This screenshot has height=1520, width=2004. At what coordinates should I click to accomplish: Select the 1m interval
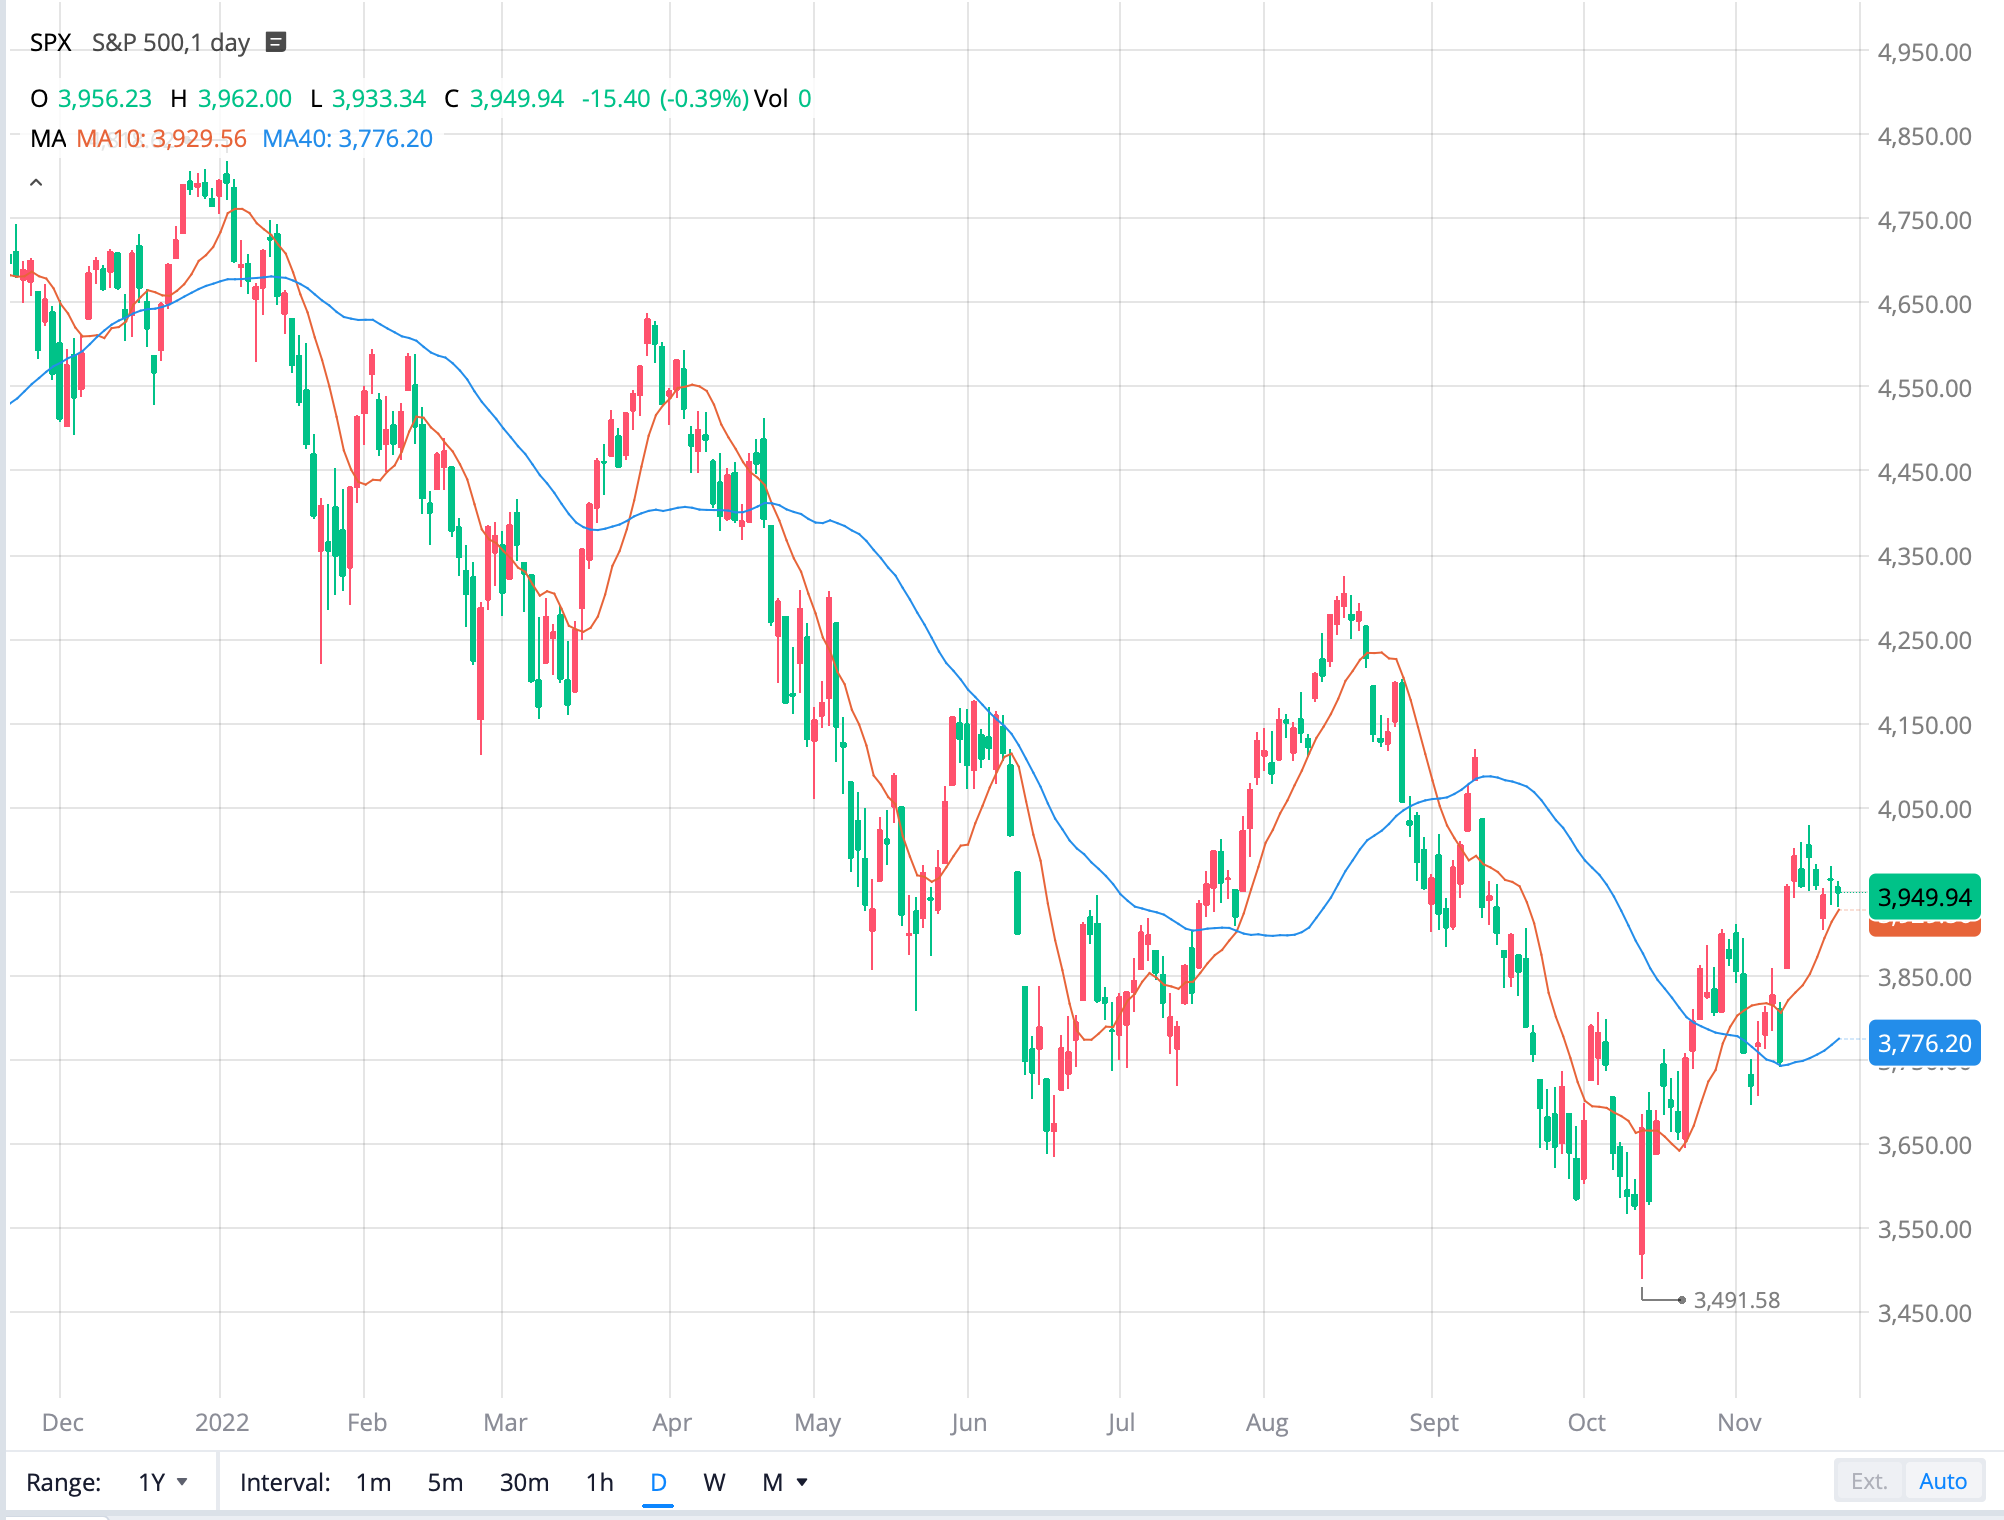[x=372, y=1483]
